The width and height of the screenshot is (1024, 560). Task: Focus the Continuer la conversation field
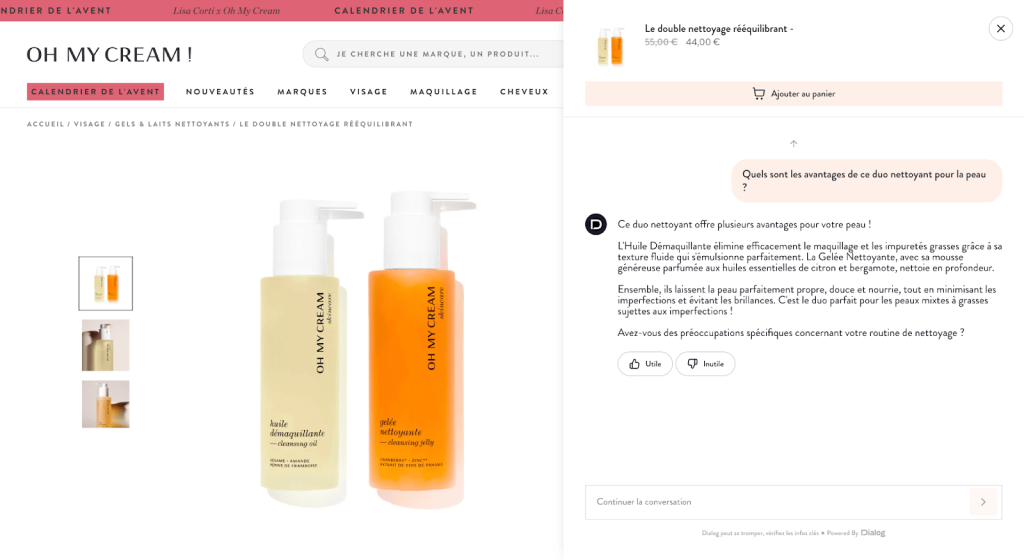pos(777,502)
